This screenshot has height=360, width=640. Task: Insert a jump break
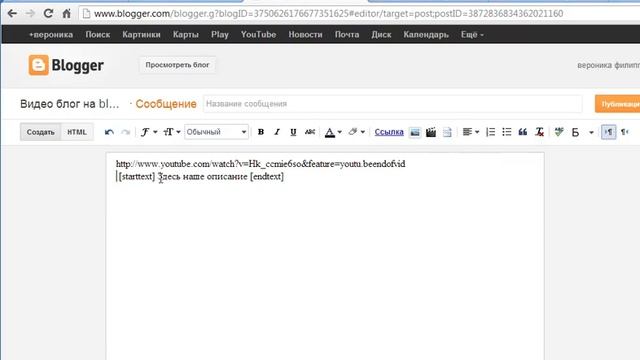tap(447, 132)
